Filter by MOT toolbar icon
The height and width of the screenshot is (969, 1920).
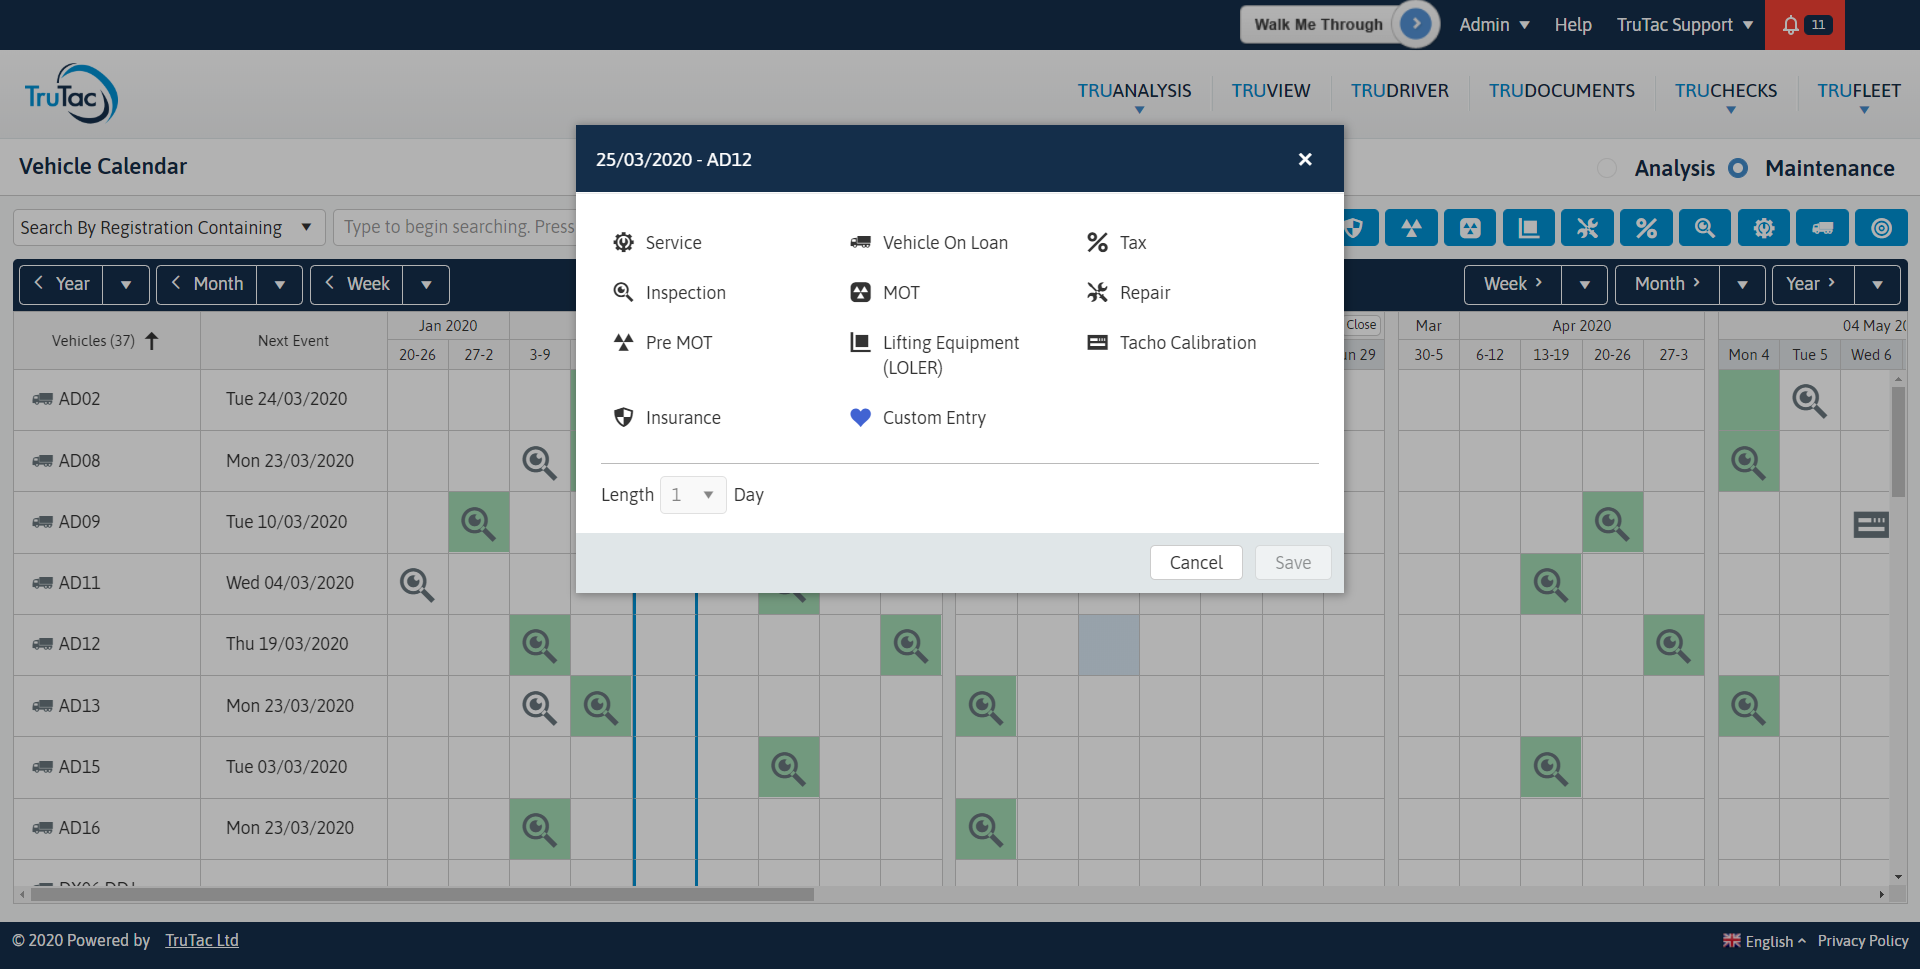click(x=1470, y=228)
